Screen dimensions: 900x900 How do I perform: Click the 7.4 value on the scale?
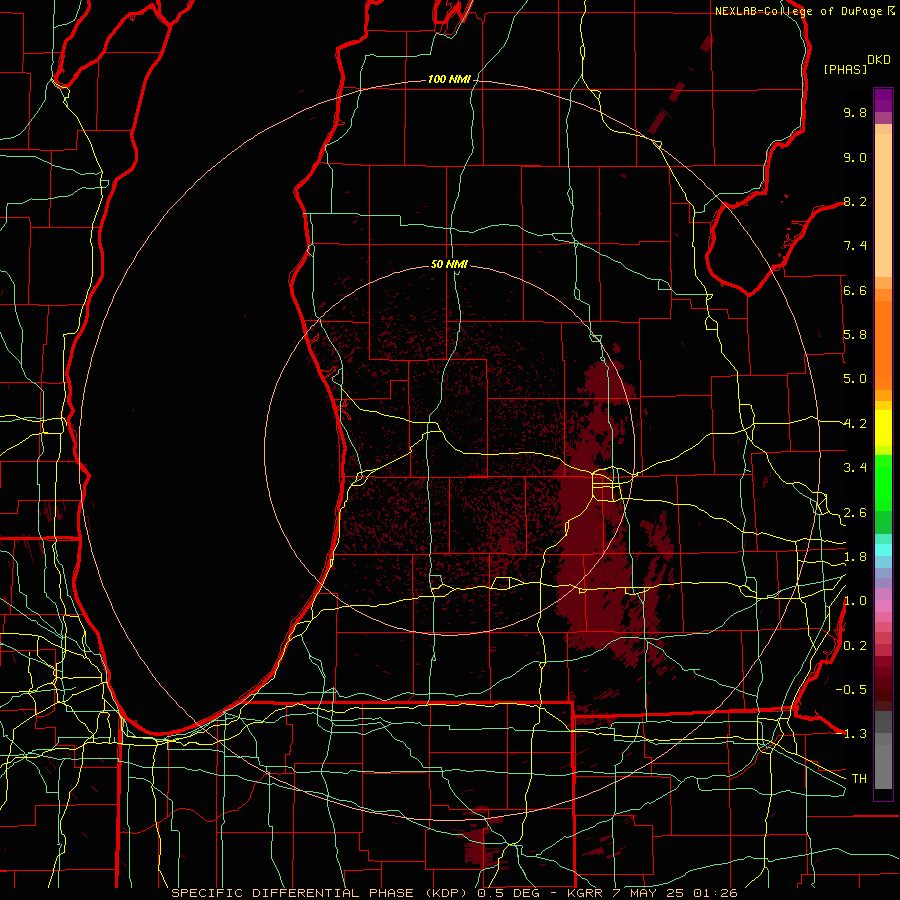pyautogui.click(x=855, y=246)
